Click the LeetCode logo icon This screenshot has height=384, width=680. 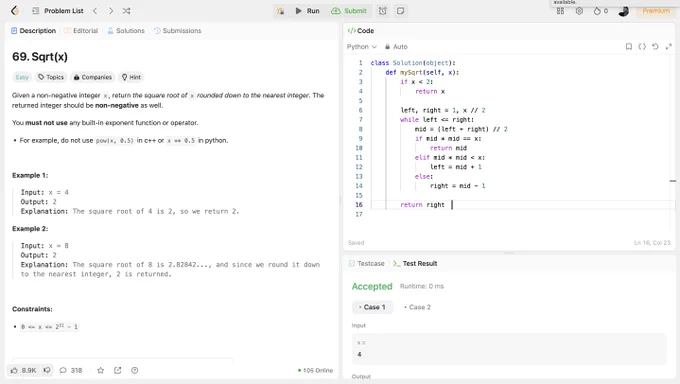pyautogui.click(x=15, y=10)
